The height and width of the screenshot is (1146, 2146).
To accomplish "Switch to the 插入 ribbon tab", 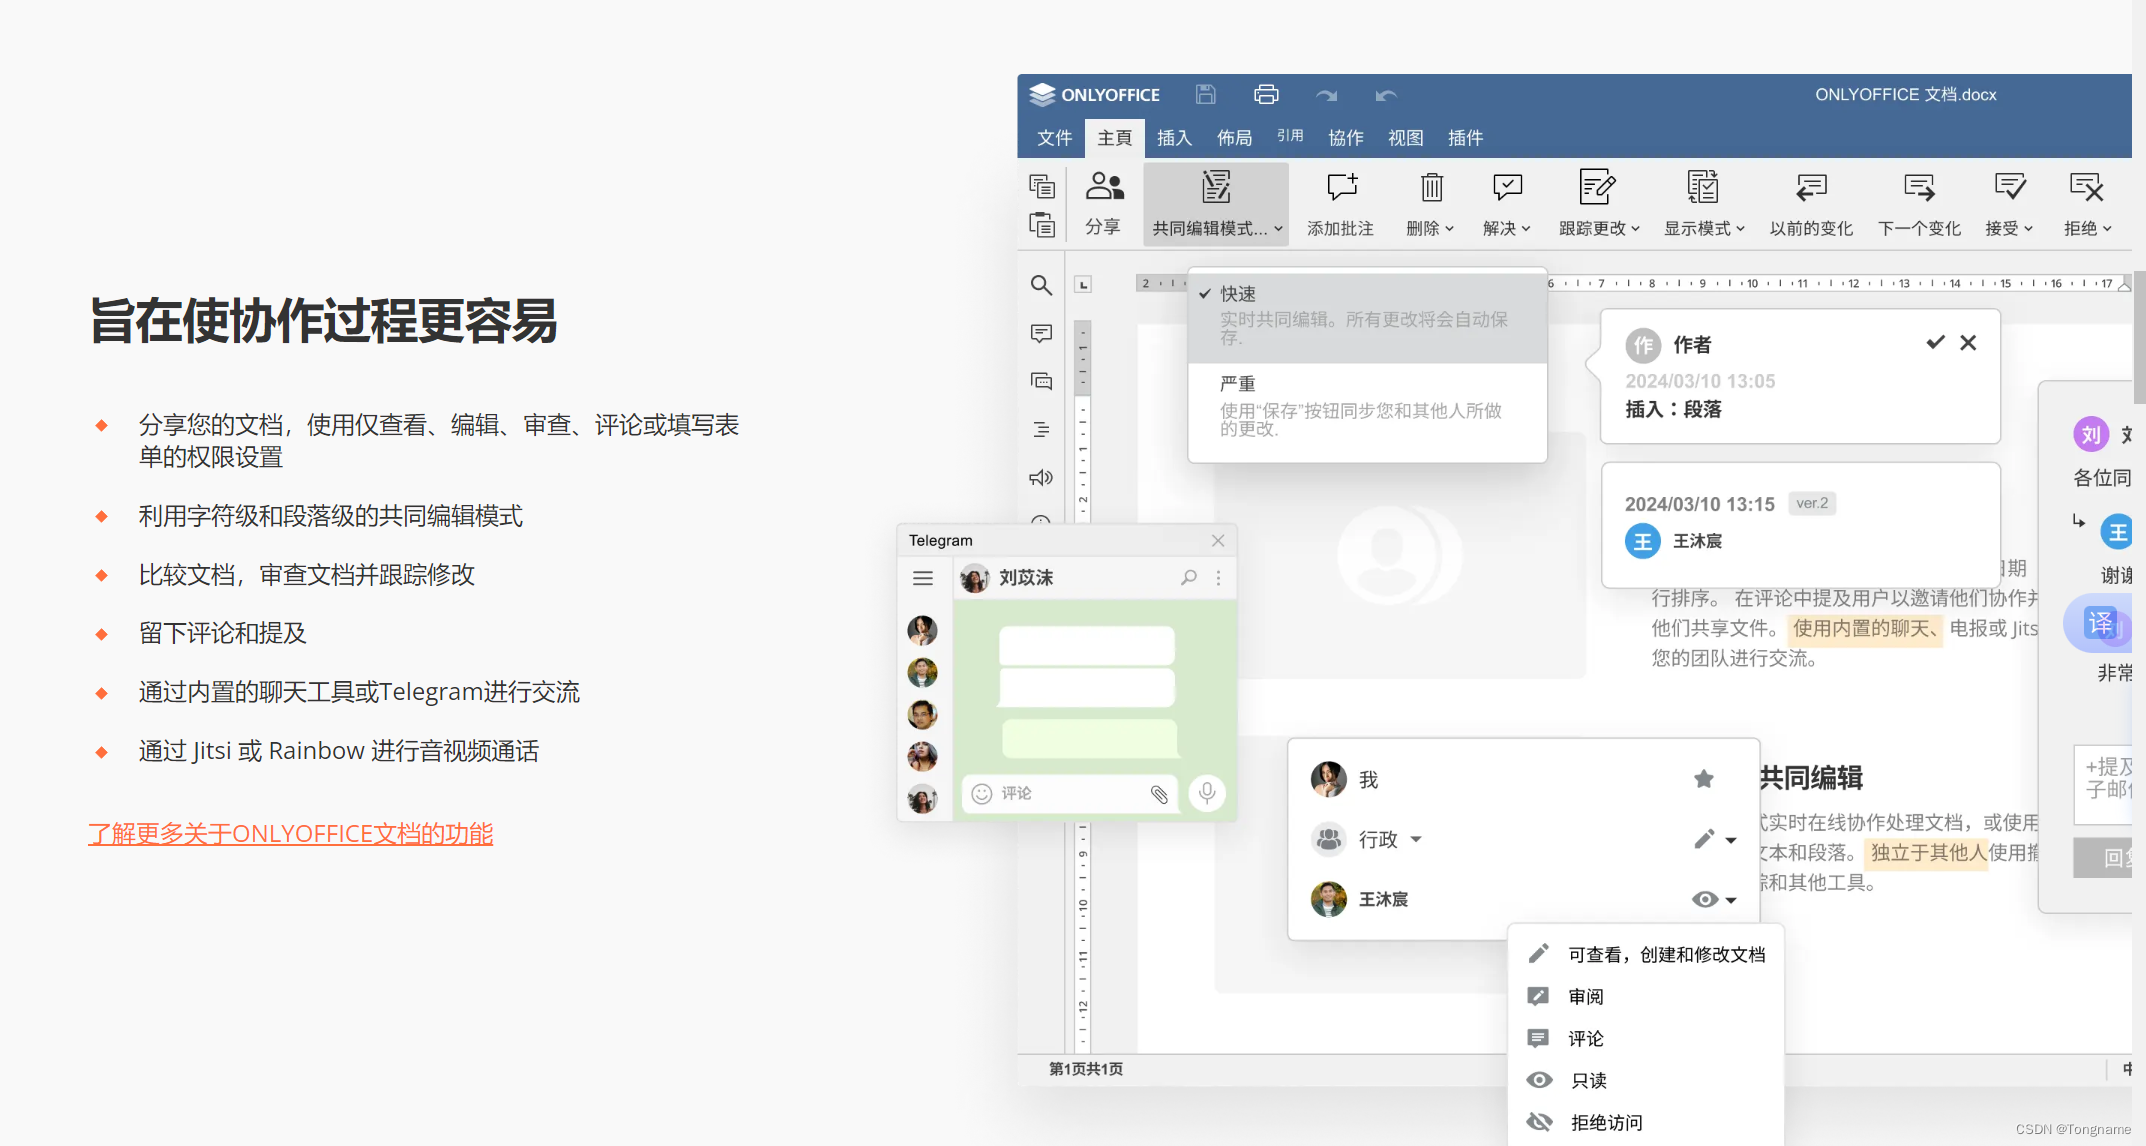I will 1174,138.
